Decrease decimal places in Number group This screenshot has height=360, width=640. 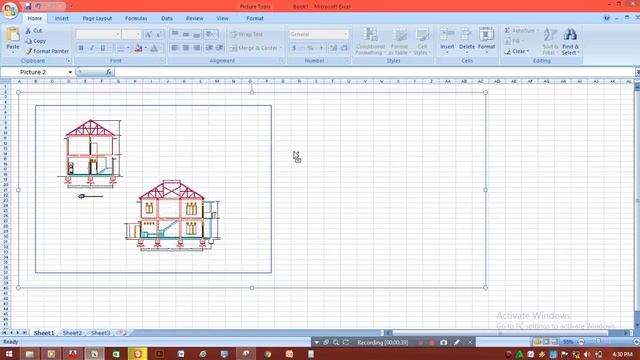344,48
